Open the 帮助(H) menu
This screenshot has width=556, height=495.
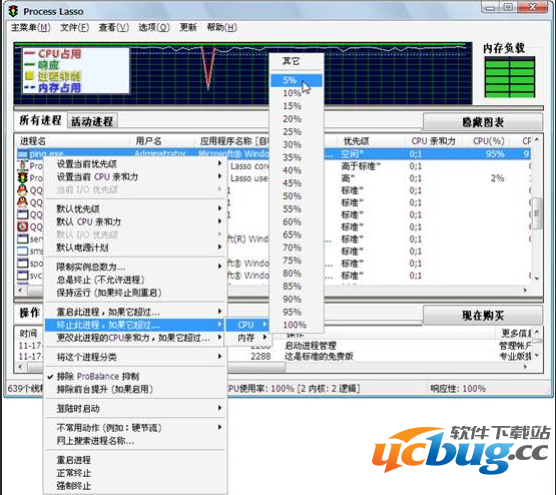click(x=222, y=27)
